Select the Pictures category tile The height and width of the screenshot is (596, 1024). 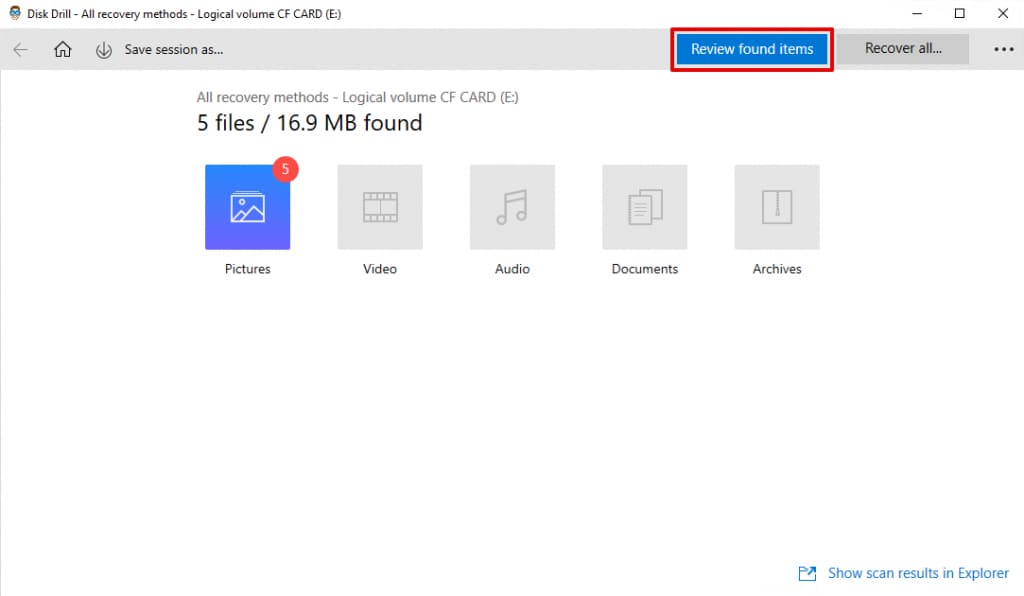248,207
